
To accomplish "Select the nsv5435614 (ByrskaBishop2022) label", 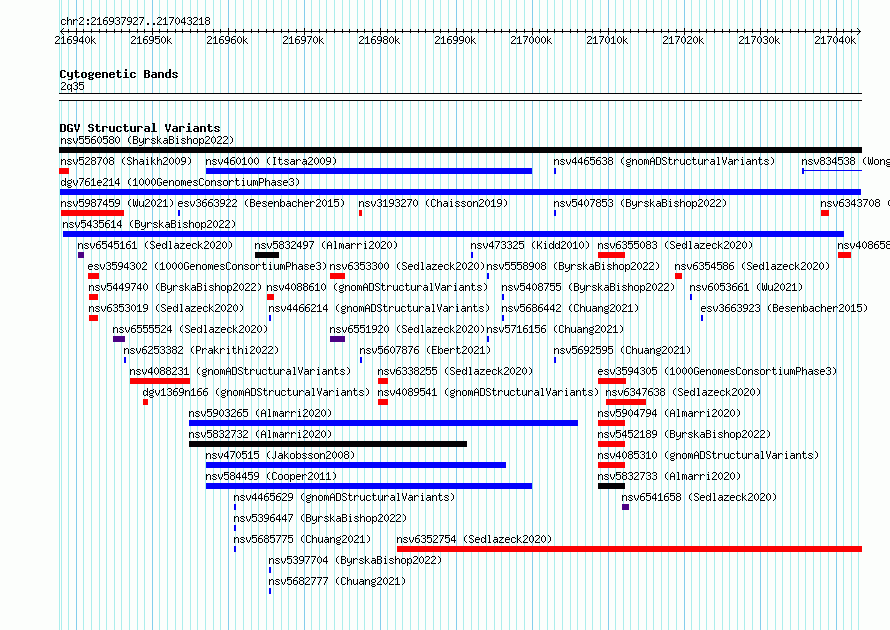I will point(149,224).
